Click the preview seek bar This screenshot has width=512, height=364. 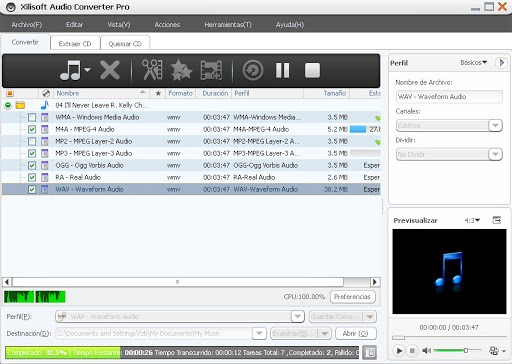coord(449,338)
